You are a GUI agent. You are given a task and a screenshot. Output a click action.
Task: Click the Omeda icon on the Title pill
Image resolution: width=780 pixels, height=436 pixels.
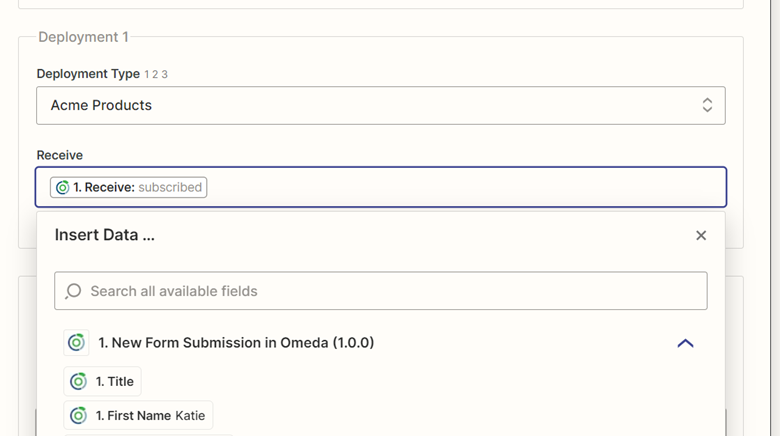pos(78,381)
